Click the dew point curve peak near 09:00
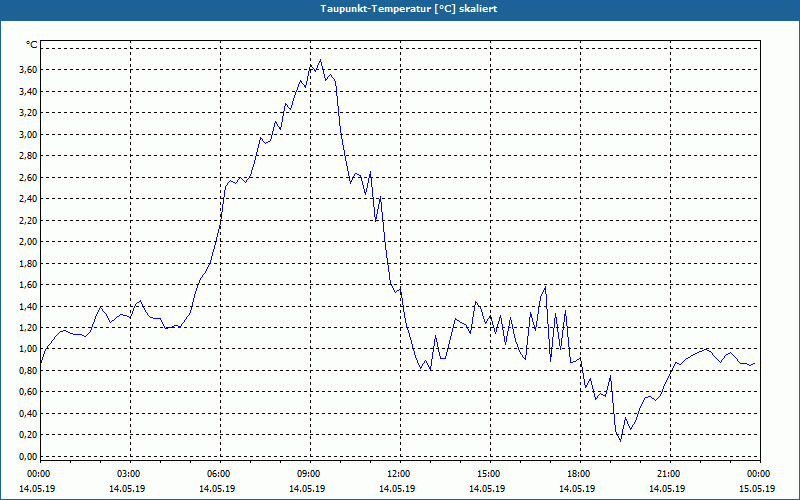 tap(320, 60)
